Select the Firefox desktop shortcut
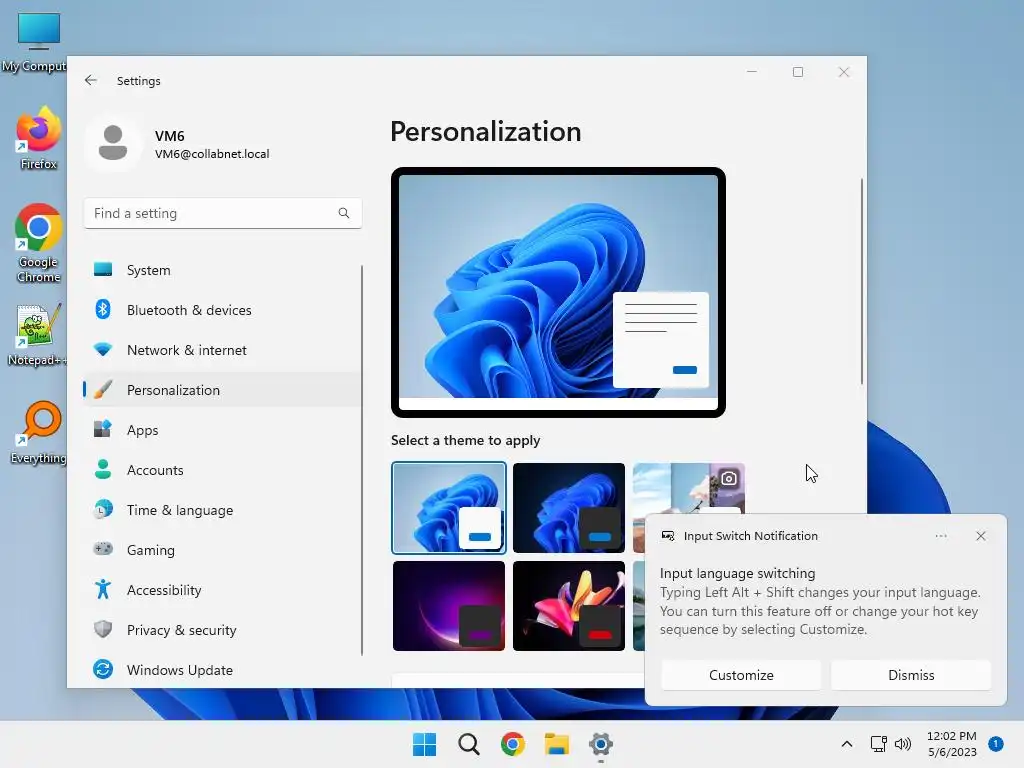The width and height of the screenshot is (1024, 768). [x=39, y=138]
